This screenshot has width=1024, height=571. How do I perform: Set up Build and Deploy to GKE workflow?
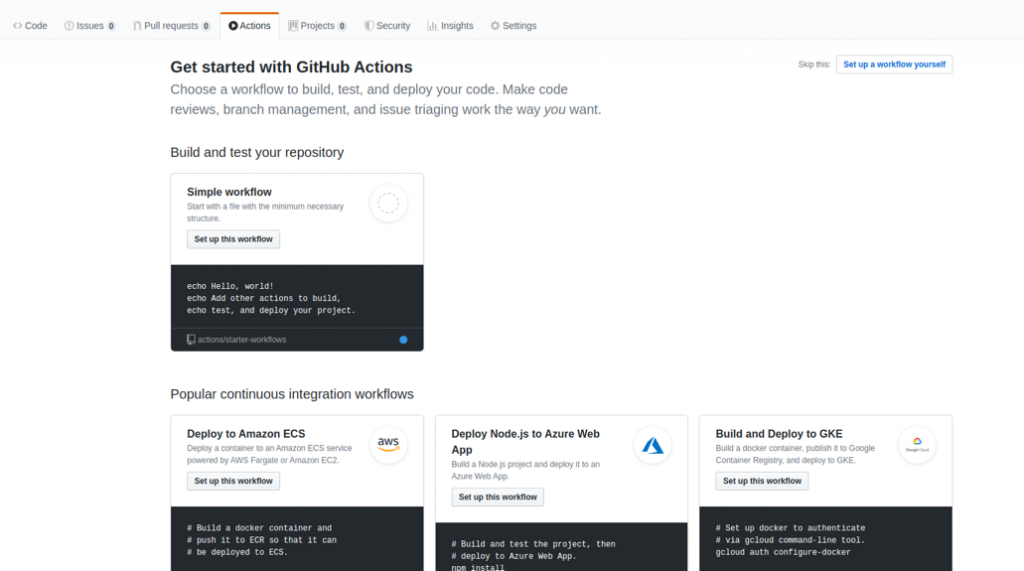pos(761,481)
